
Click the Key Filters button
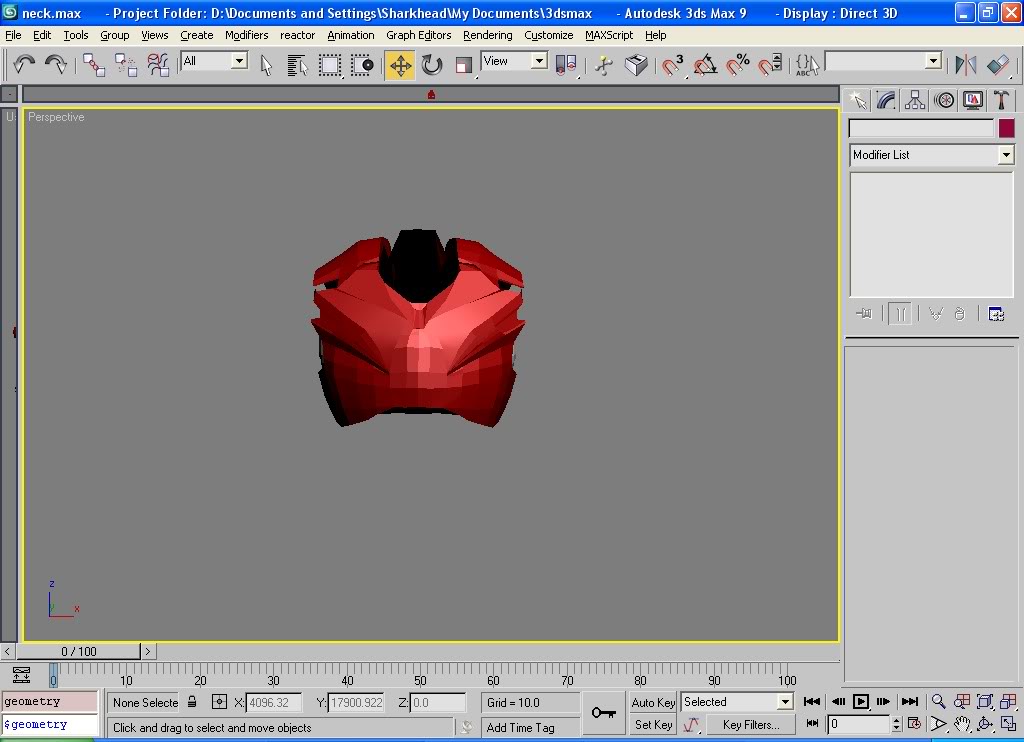coord(749,724)
